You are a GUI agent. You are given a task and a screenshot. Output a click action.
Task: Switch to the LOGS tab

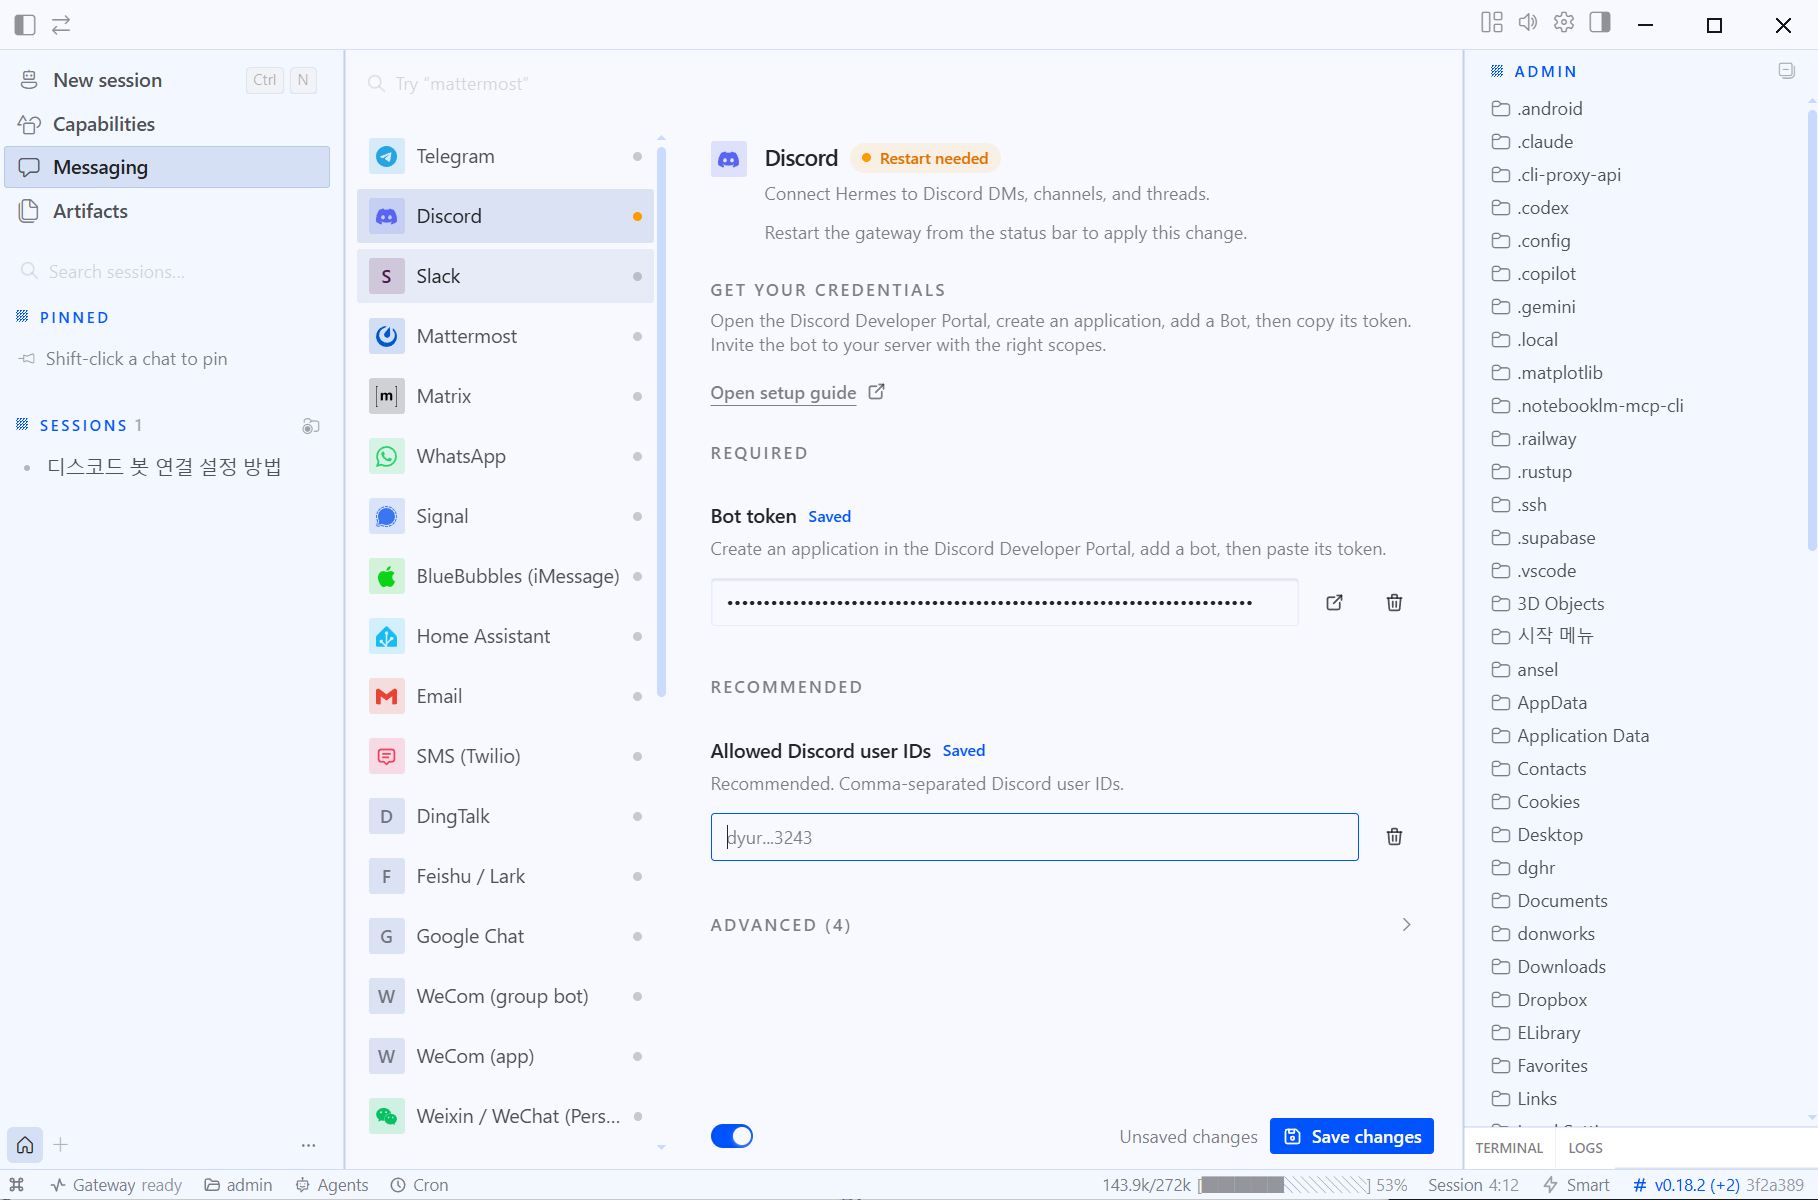tap(1585, 1148)
